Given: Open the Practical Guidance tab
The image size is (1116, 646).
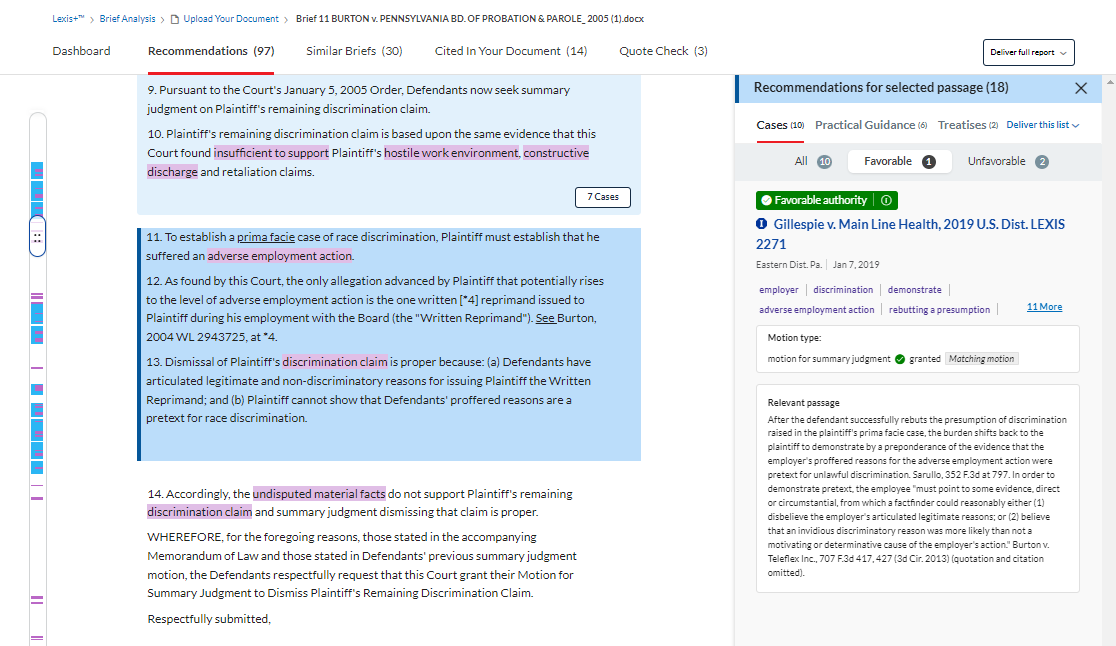Looking at the screenshot, I should pyautogui.click(x=865, y=125).
